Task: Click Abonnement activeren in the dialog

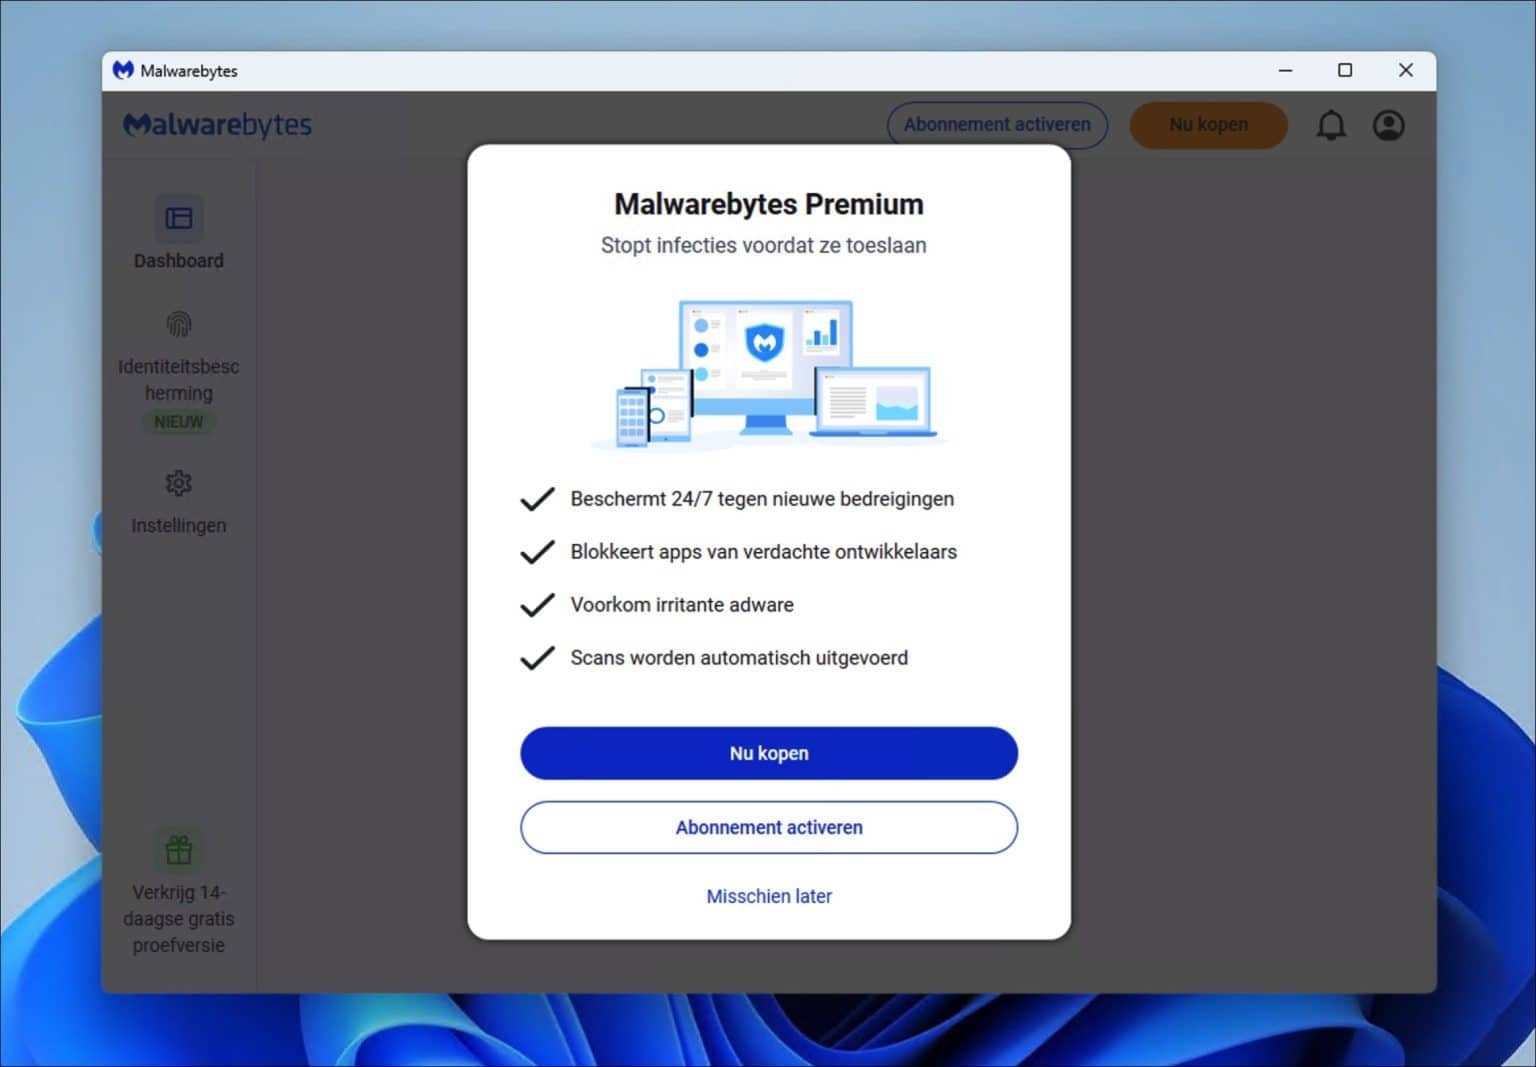Action: click(x=768, y=827)
